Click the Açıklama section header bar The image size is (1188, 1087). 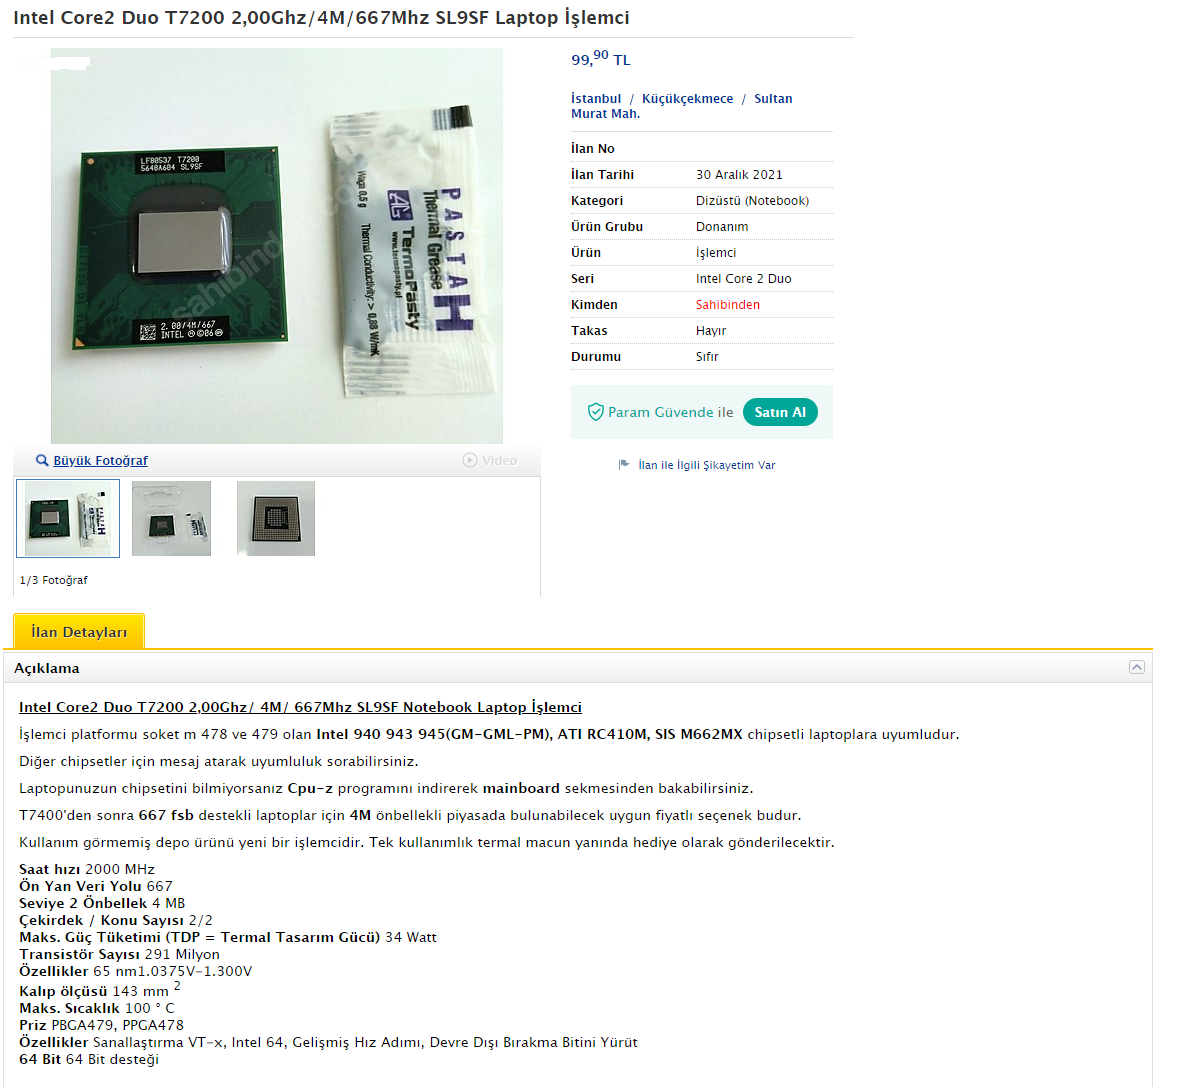click(x=577, y=668)
